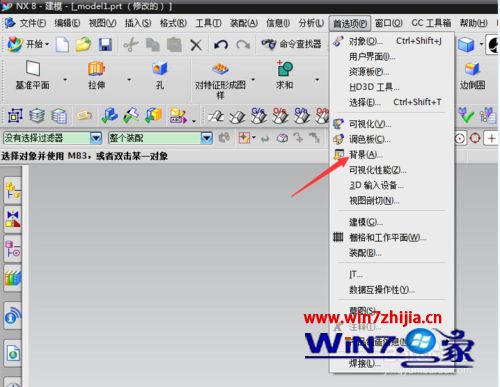Viewport: 500px width, 387px height.
Task: Click the Paste clipboard icon
Action: tap(174, 44)
